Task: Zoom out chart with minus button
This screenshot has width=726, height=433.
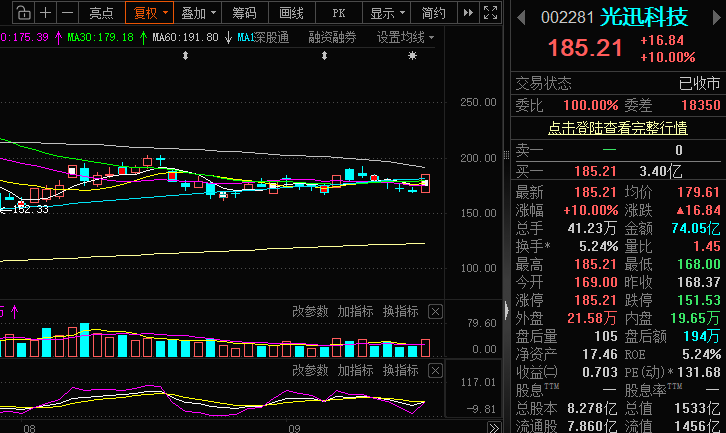Action: point(68,13)
